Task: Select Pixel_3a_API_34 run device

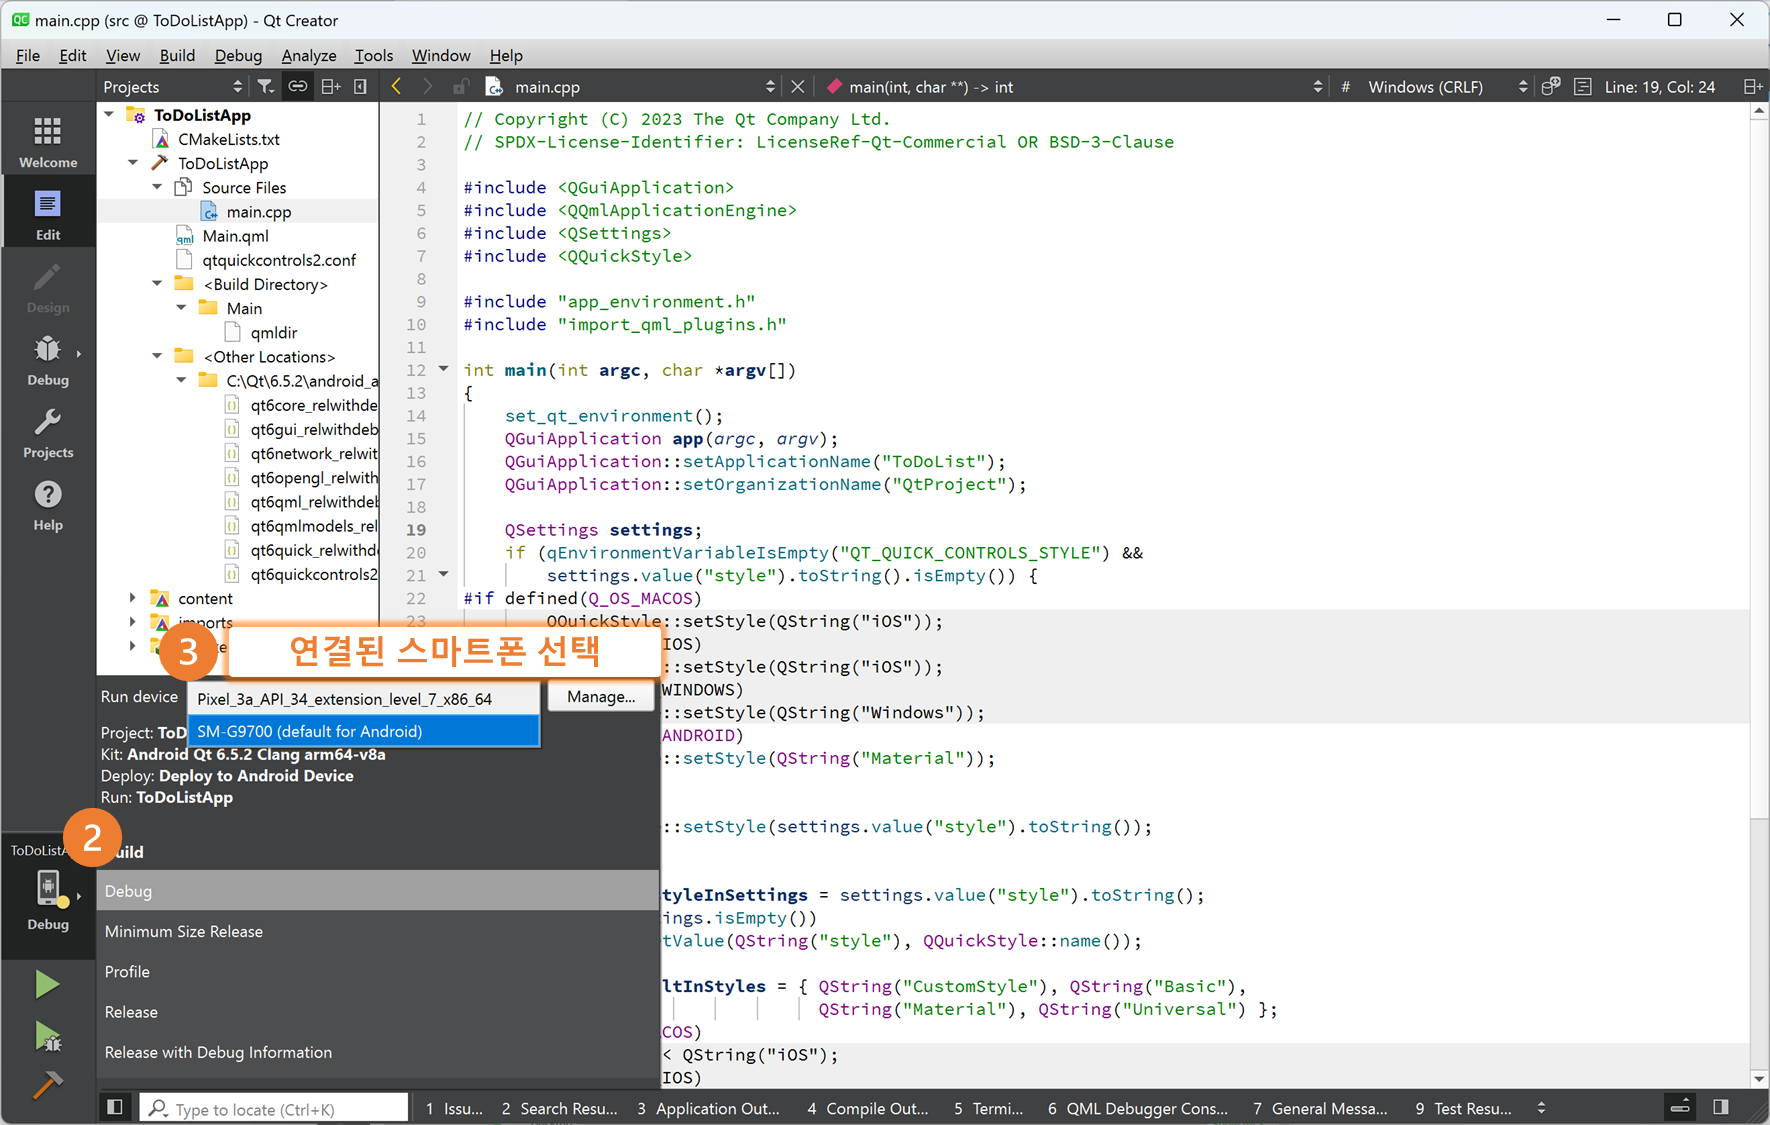Action: [x=364, y=699]
